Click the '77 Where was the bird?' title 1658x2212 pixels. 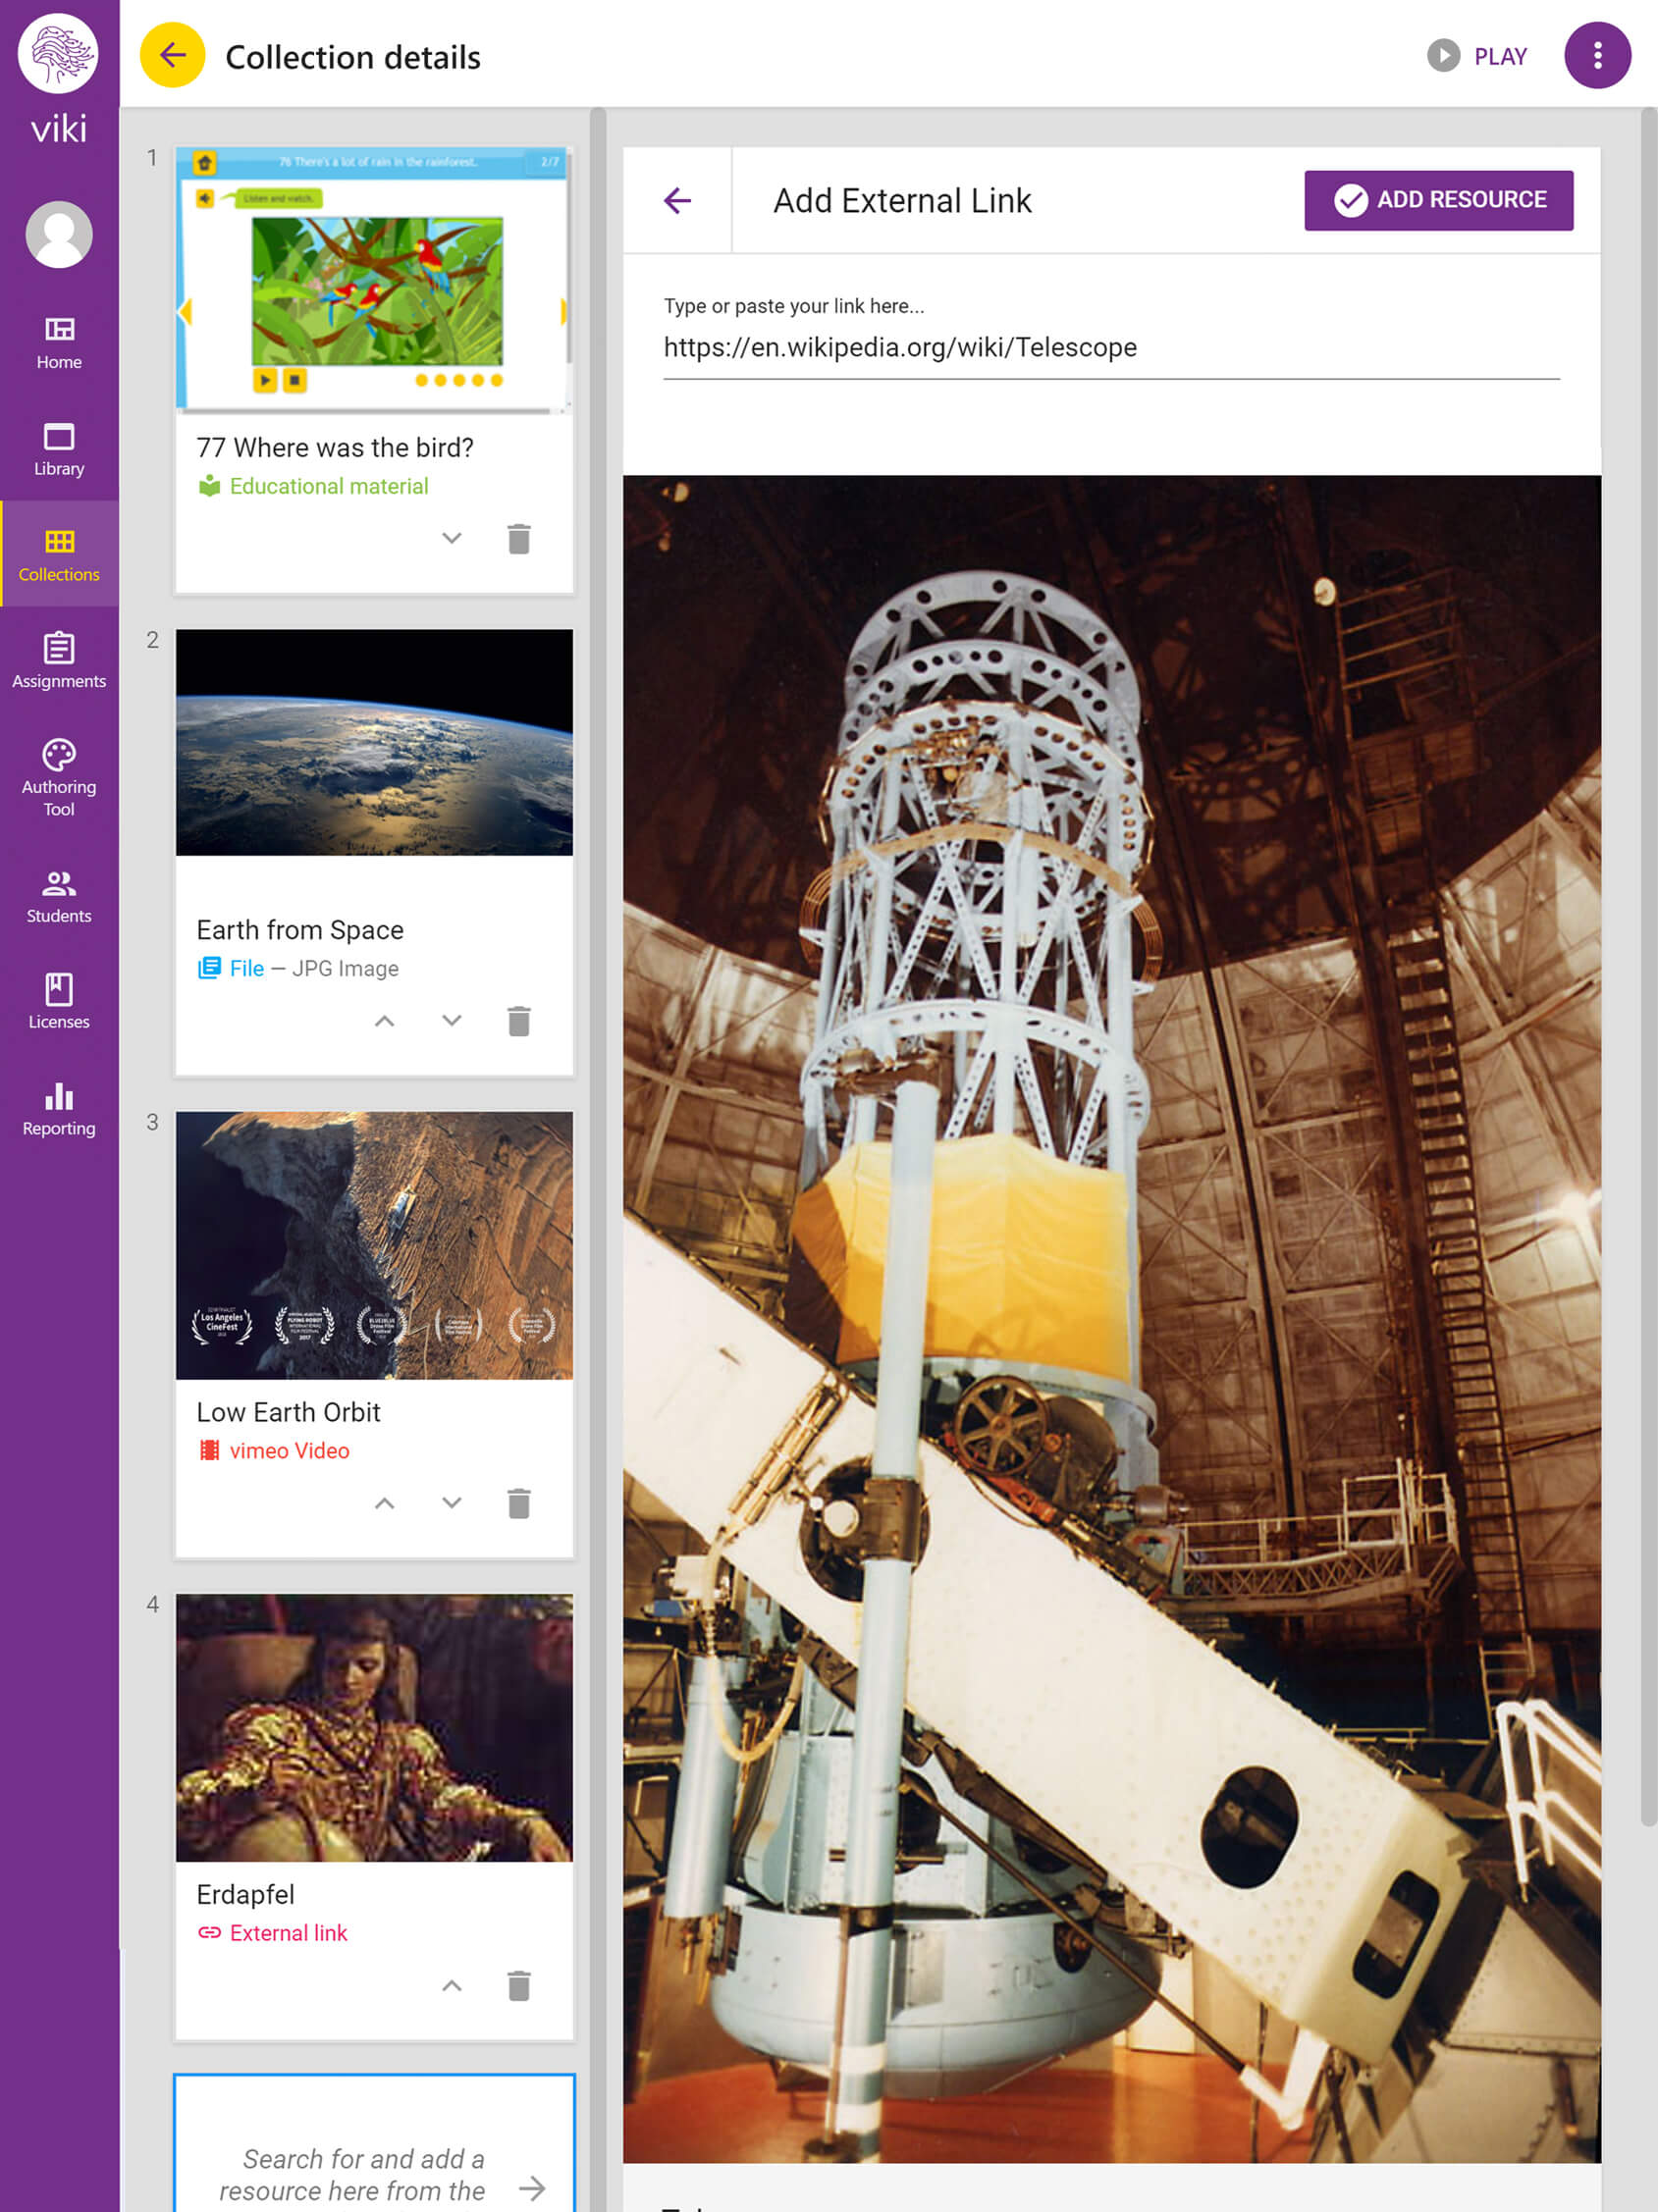335,447
